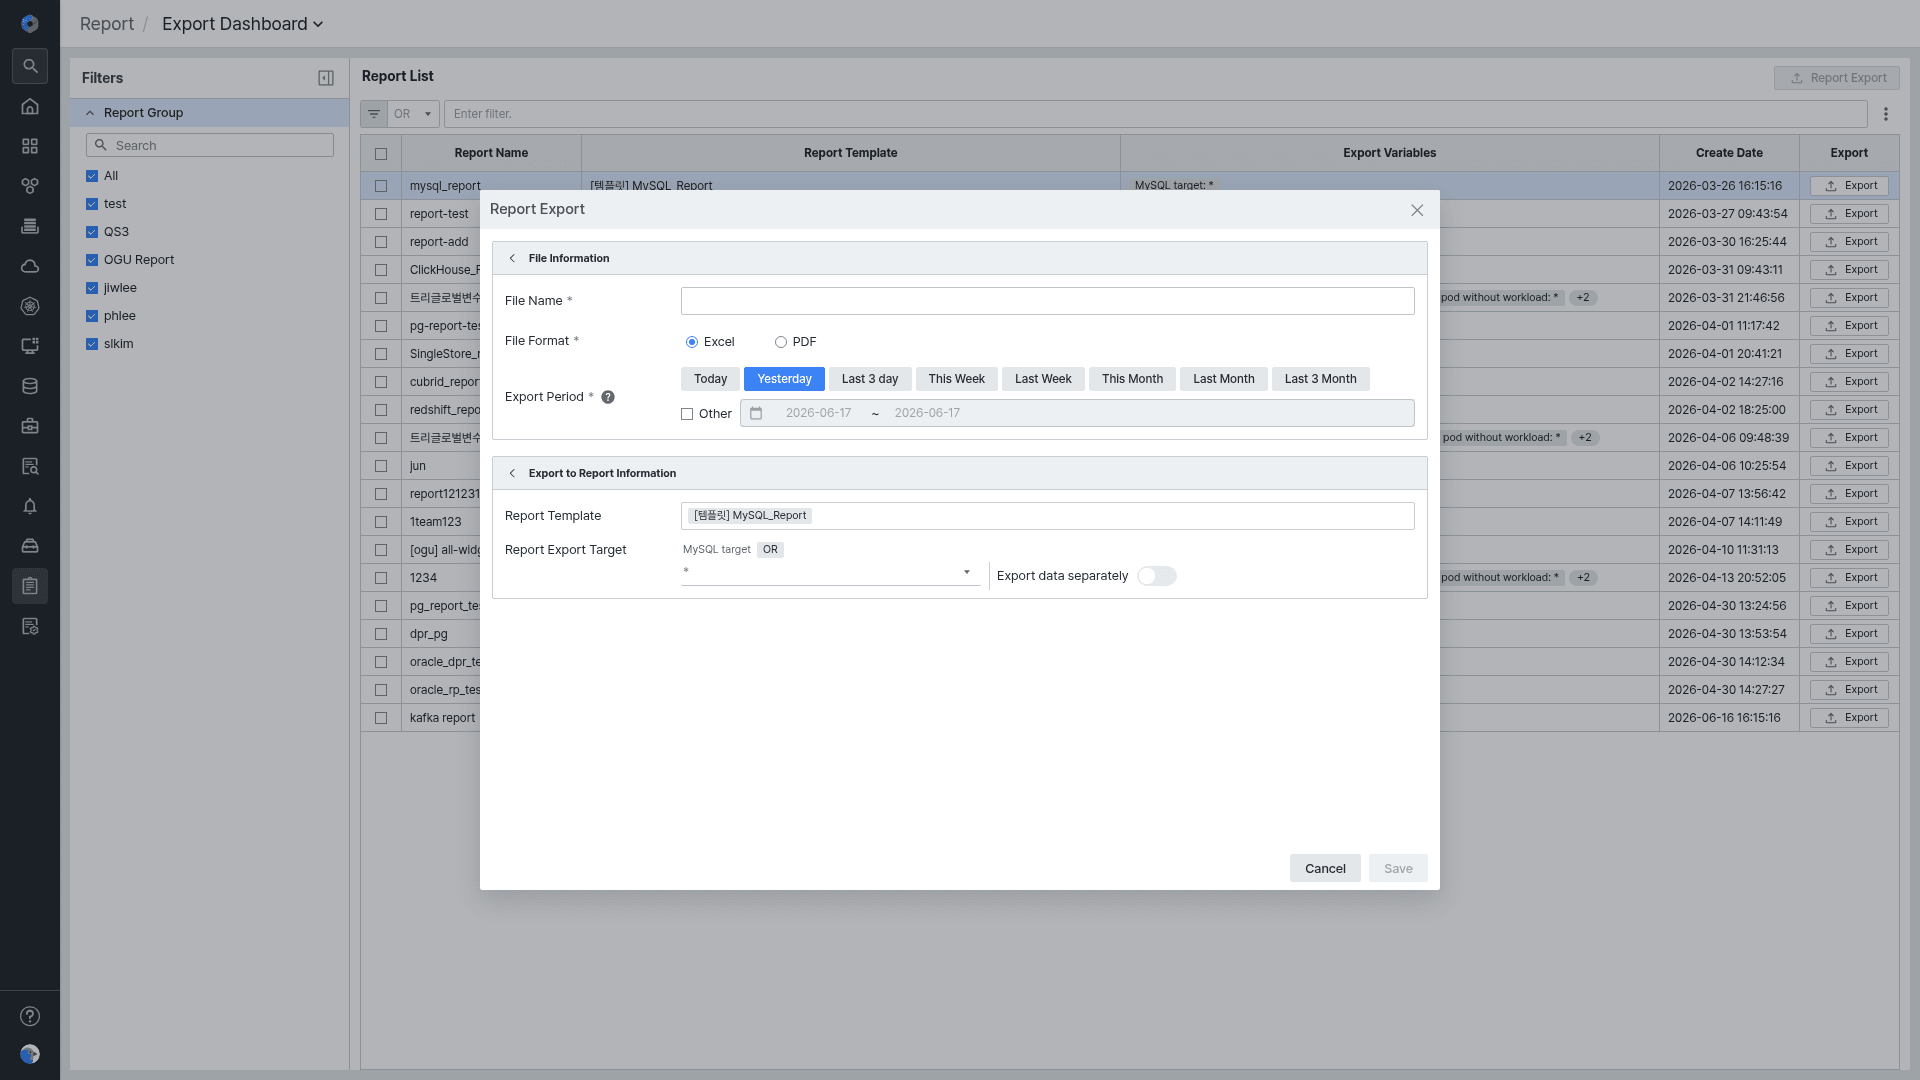Go to home icon in sidebar
The height and width of the screenshot is (1080, 1920).
[x=30, y=106]
